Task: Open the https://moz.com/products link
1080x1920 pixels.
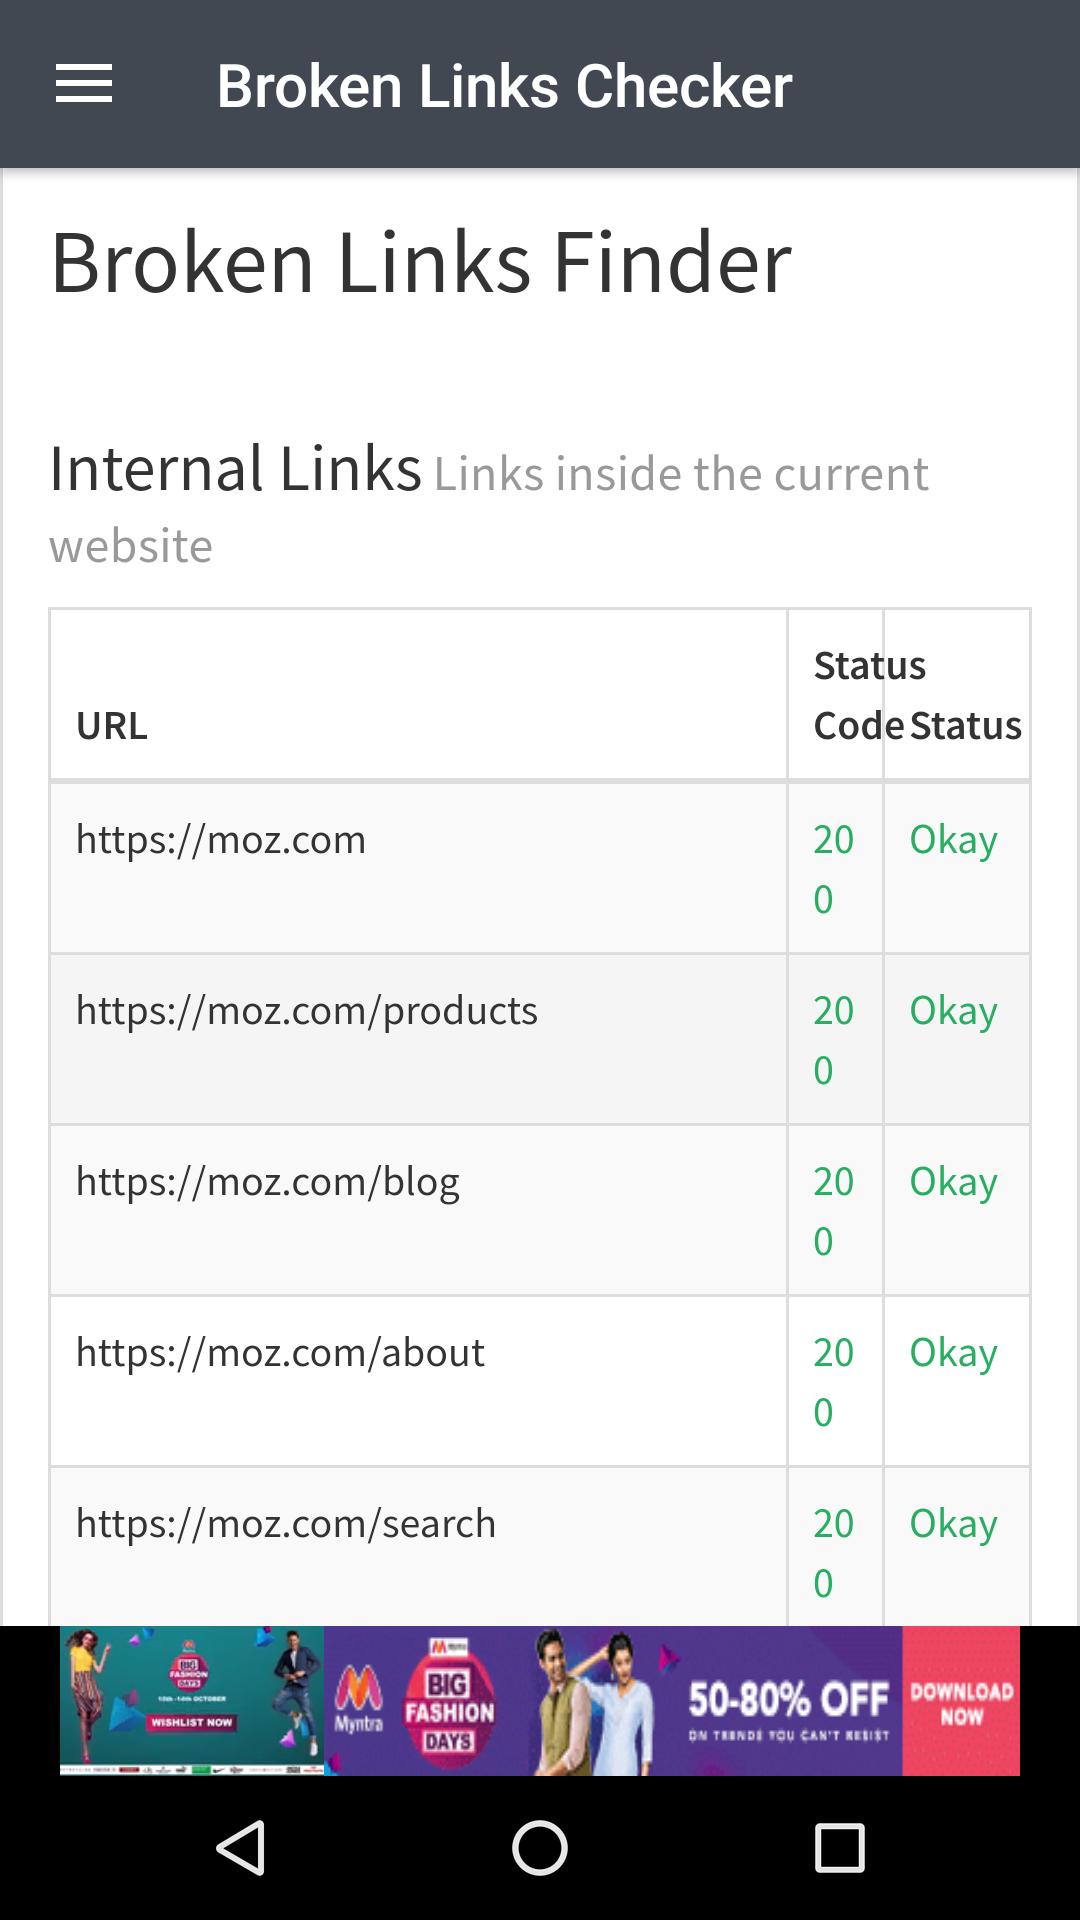Action: coord(307,1010)
